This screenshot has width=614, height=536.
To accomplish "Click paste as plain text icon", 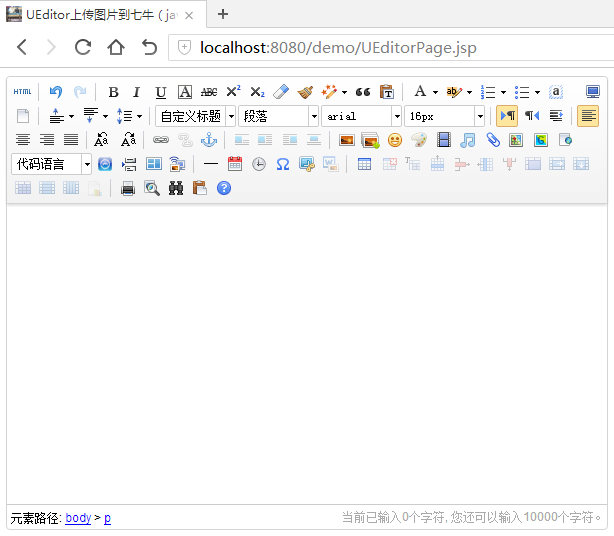I will (x=387, y=92).
